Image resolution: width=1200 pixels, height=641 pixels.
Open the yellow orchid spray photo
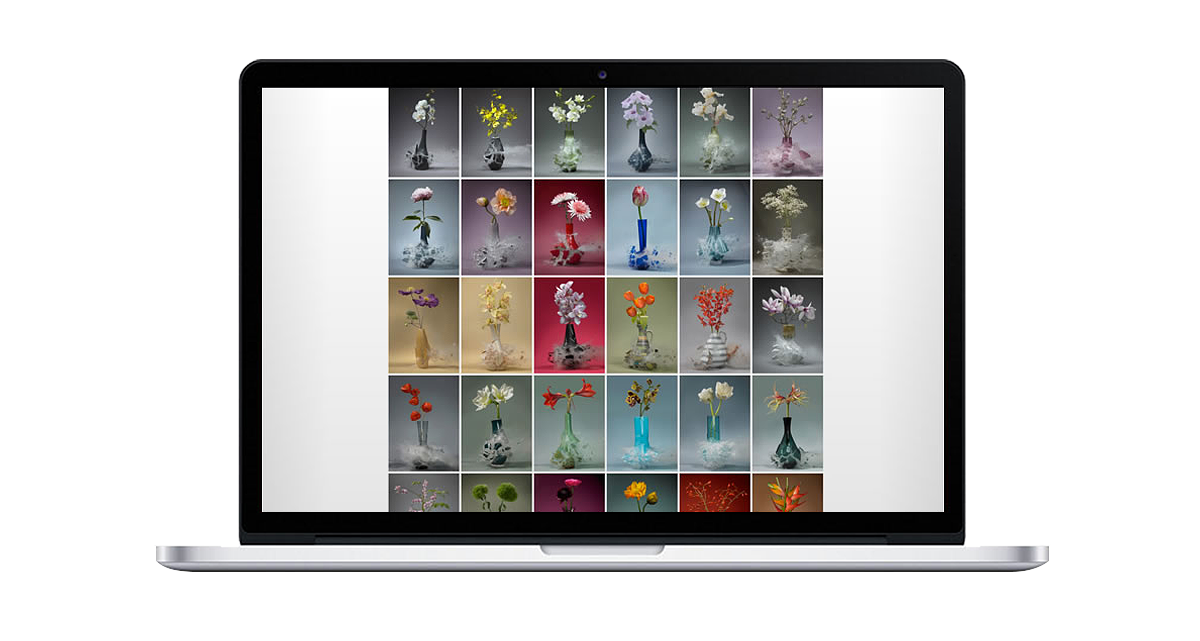[x=496, y=132]
